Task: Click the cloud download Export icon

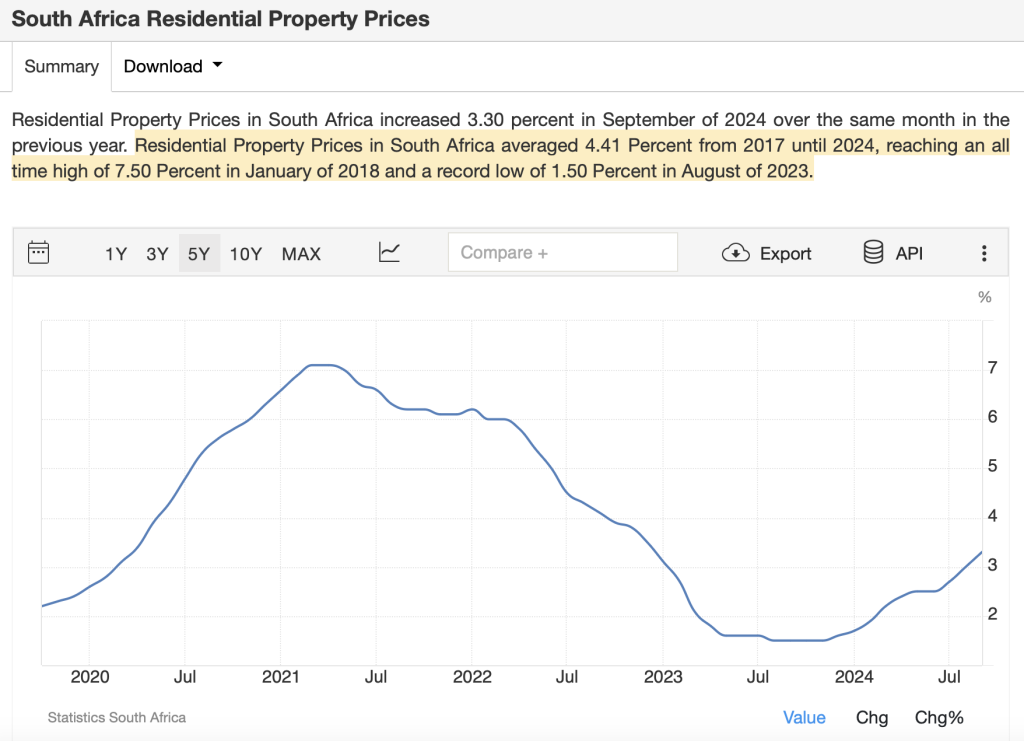Action: point(735,253)
